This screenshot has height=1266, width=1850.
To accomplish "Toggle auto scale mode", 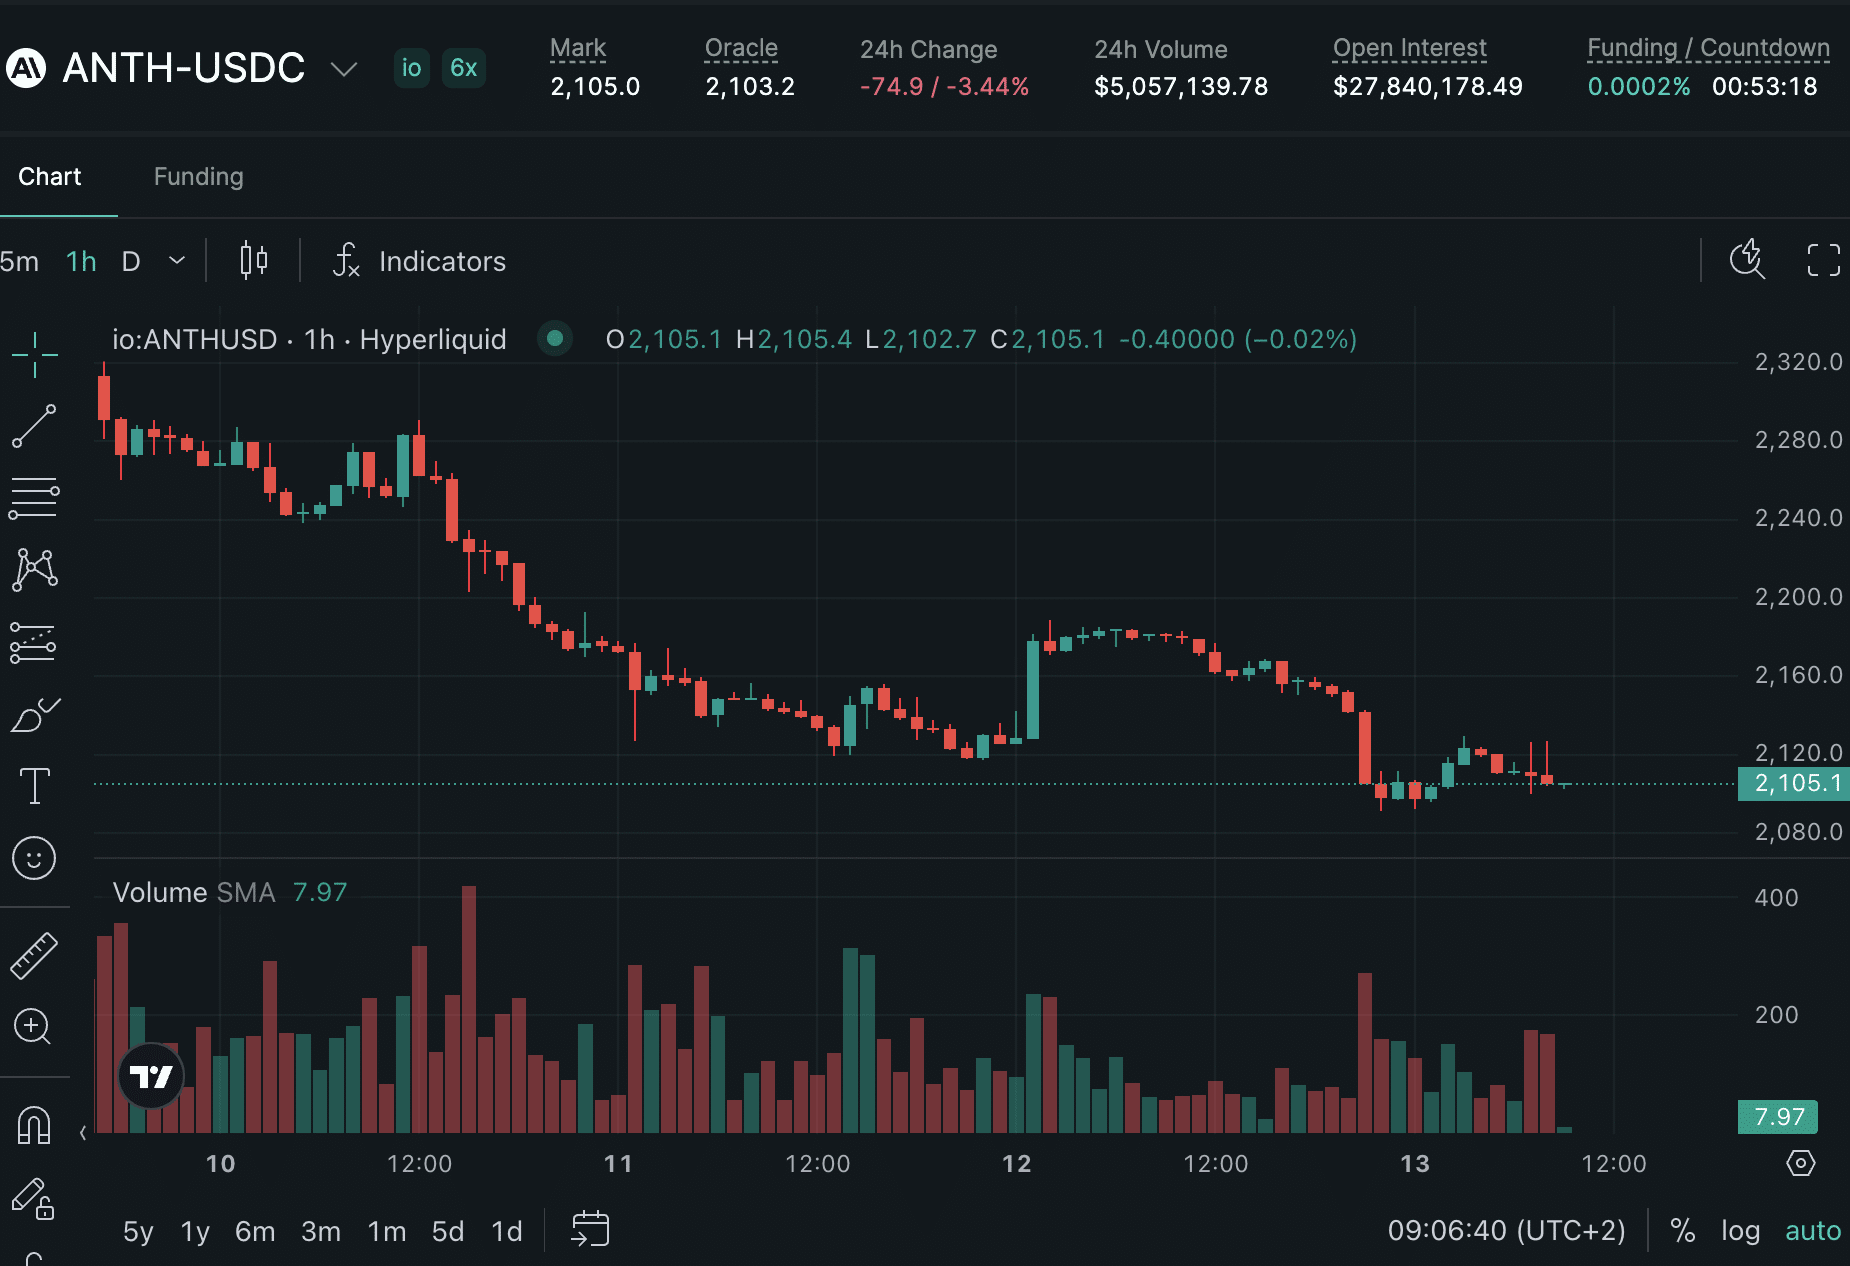I will click(x=1813, y=1230).
